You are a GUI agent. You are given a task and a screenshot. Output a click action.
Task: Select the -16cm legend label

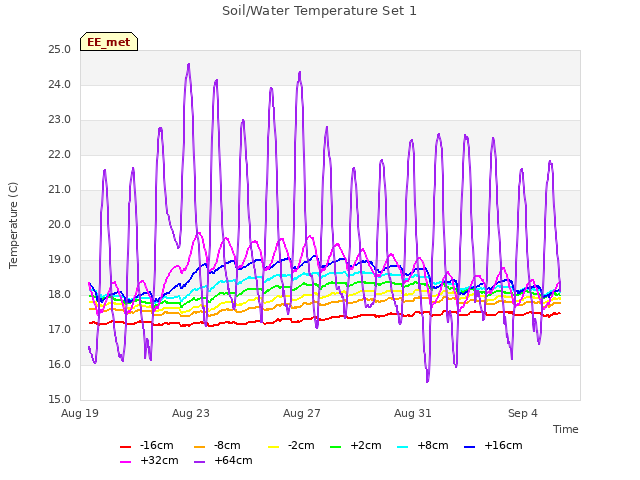[x=157, y=445]
